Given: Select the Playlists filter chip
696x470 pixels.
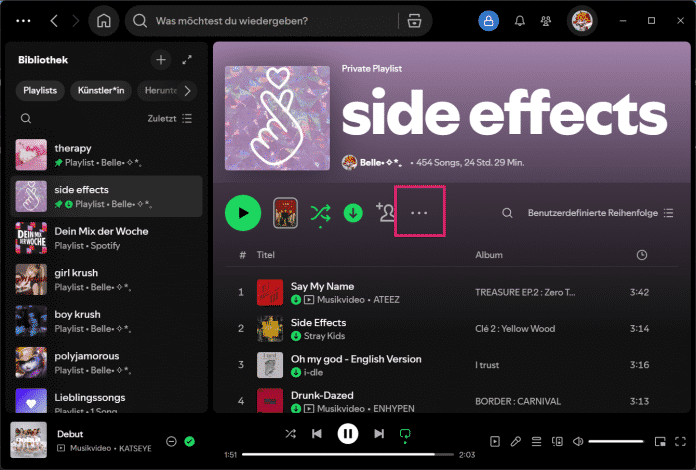Looking at the screenshot, I should pyautogui.click(x=40, y=91).
